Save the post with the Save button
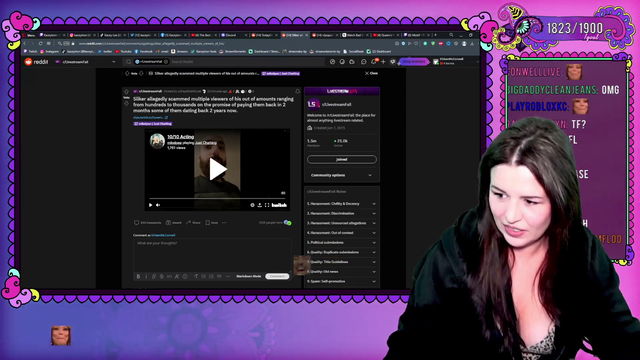 [211, 223]
